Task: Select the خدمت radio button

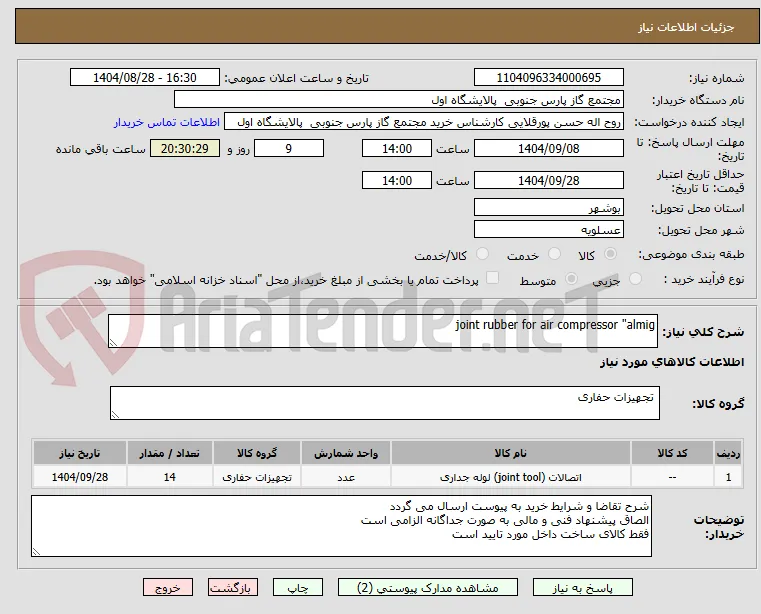Action: (554, 254)
